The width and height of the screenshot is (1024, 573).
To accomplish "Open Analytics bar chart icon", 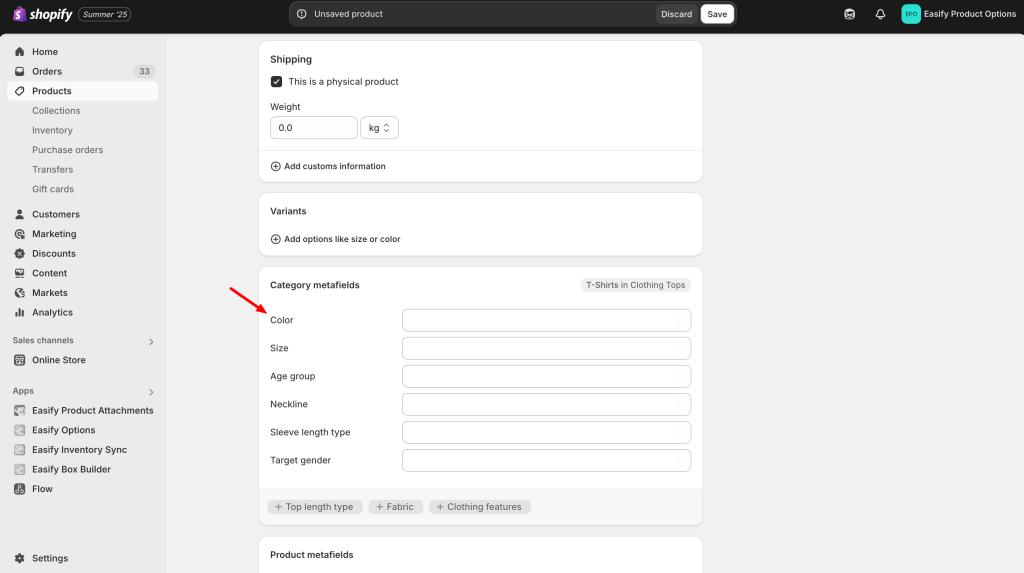I will coord(20,312).
